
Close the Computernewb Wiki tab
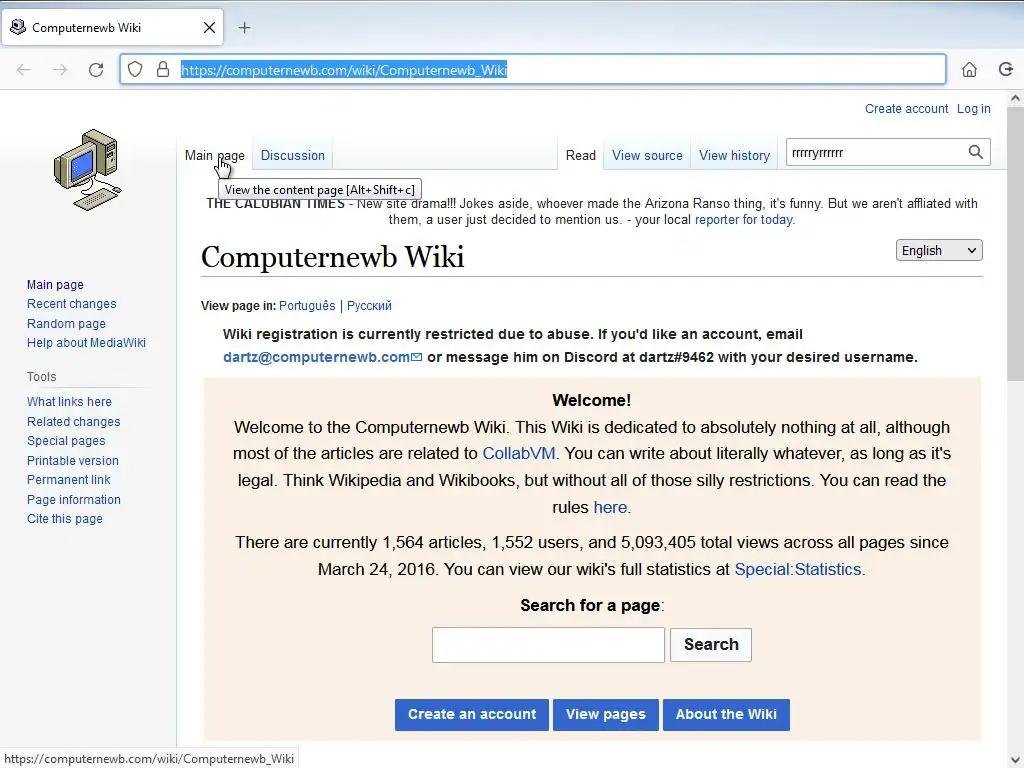coord(209,27)
